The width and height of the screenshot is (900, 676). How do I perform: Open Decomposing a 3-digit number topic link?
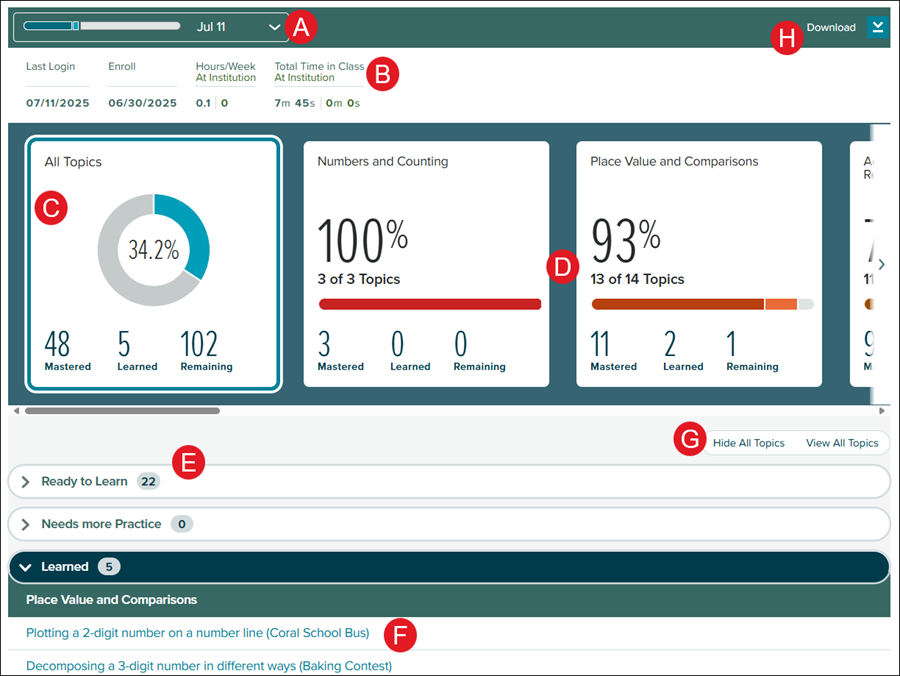(x=209, y=665)
